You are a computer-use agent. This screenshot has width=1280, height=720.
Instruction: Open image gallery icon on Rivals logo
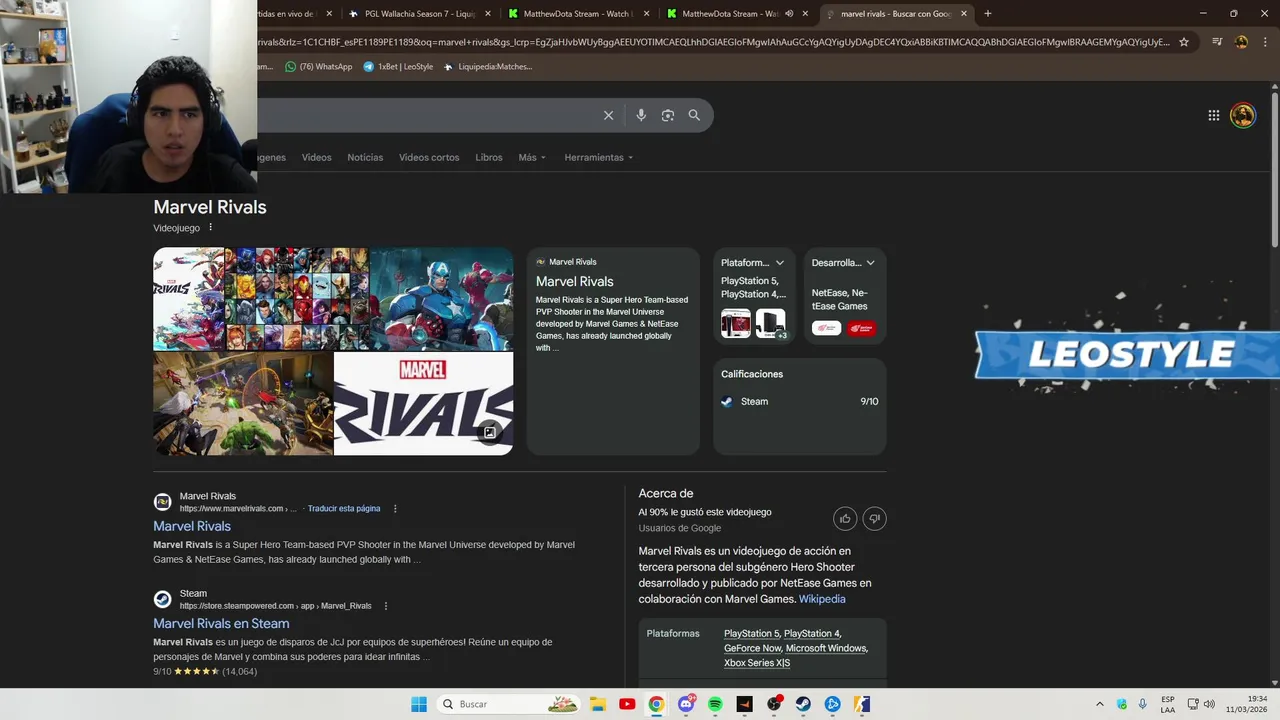490,433
